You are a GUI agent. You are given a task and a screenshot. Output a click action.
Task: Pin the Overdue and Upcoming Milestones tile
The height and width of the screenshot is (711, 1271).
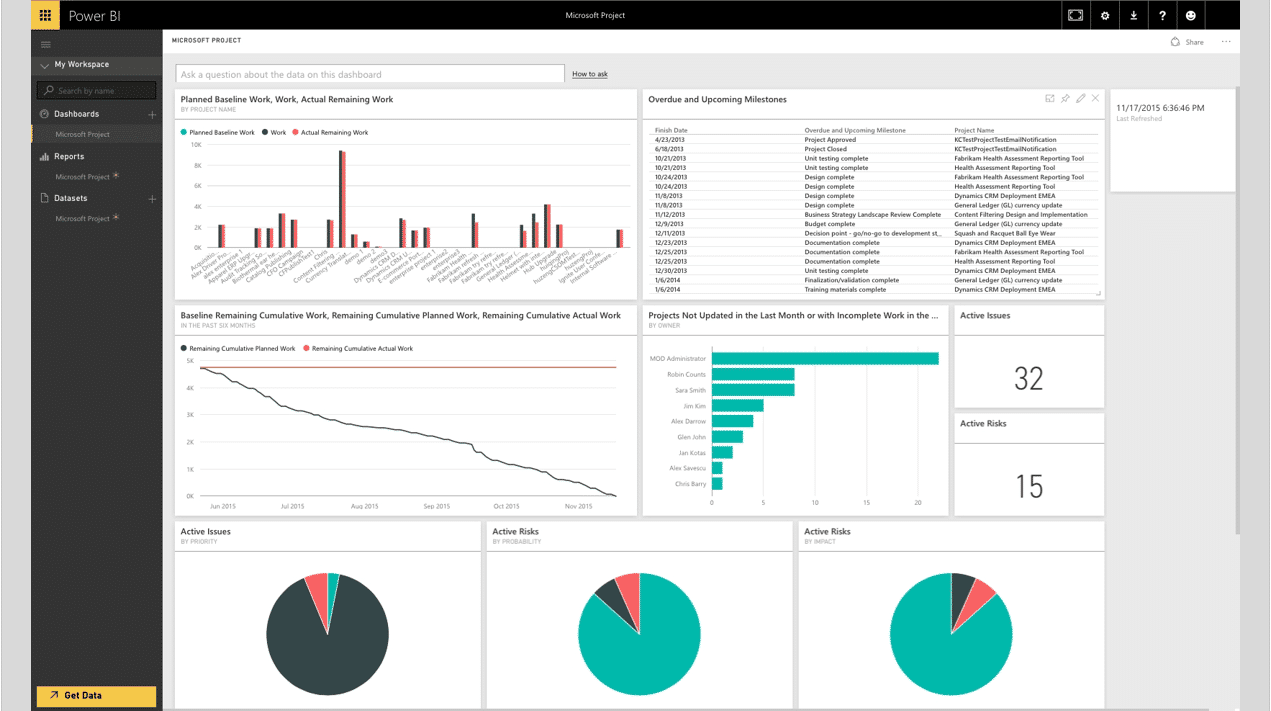click(x=1065, y=99)
